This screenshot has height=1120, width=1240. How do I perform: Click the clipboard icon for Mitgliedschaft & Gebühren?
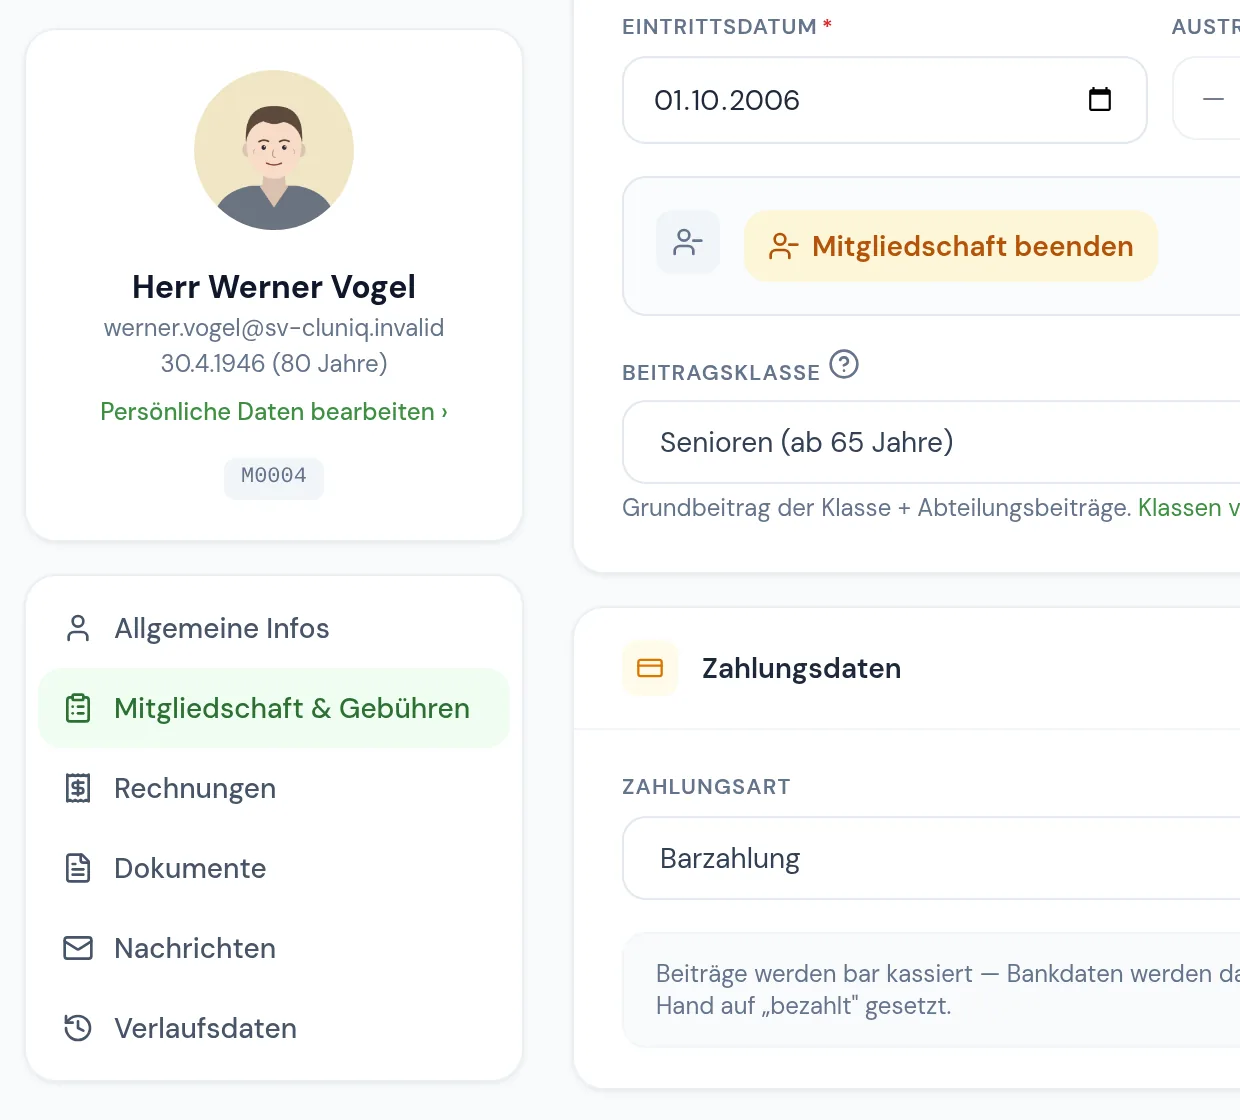tap(78, 708)
